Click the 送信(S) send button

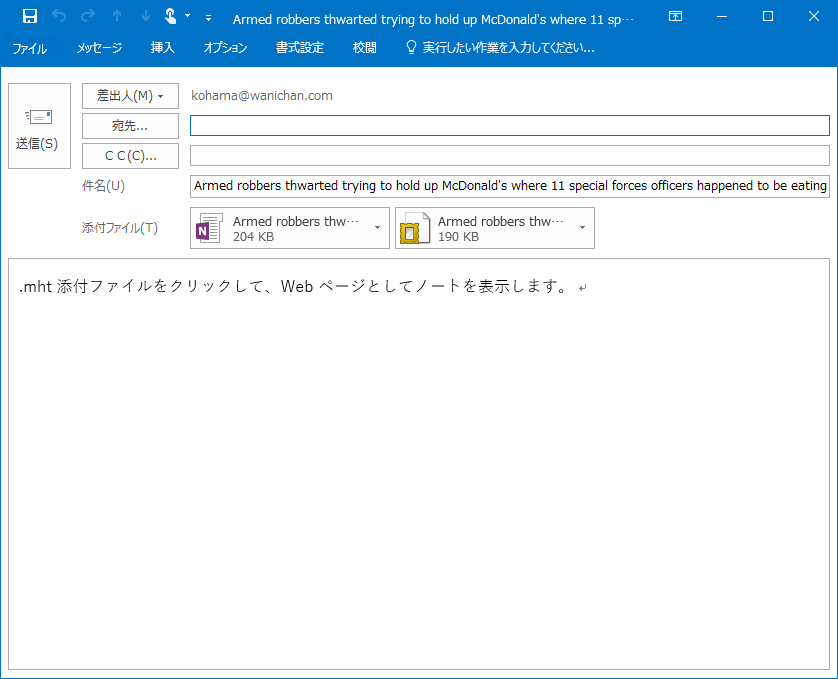tap(40, 126)
